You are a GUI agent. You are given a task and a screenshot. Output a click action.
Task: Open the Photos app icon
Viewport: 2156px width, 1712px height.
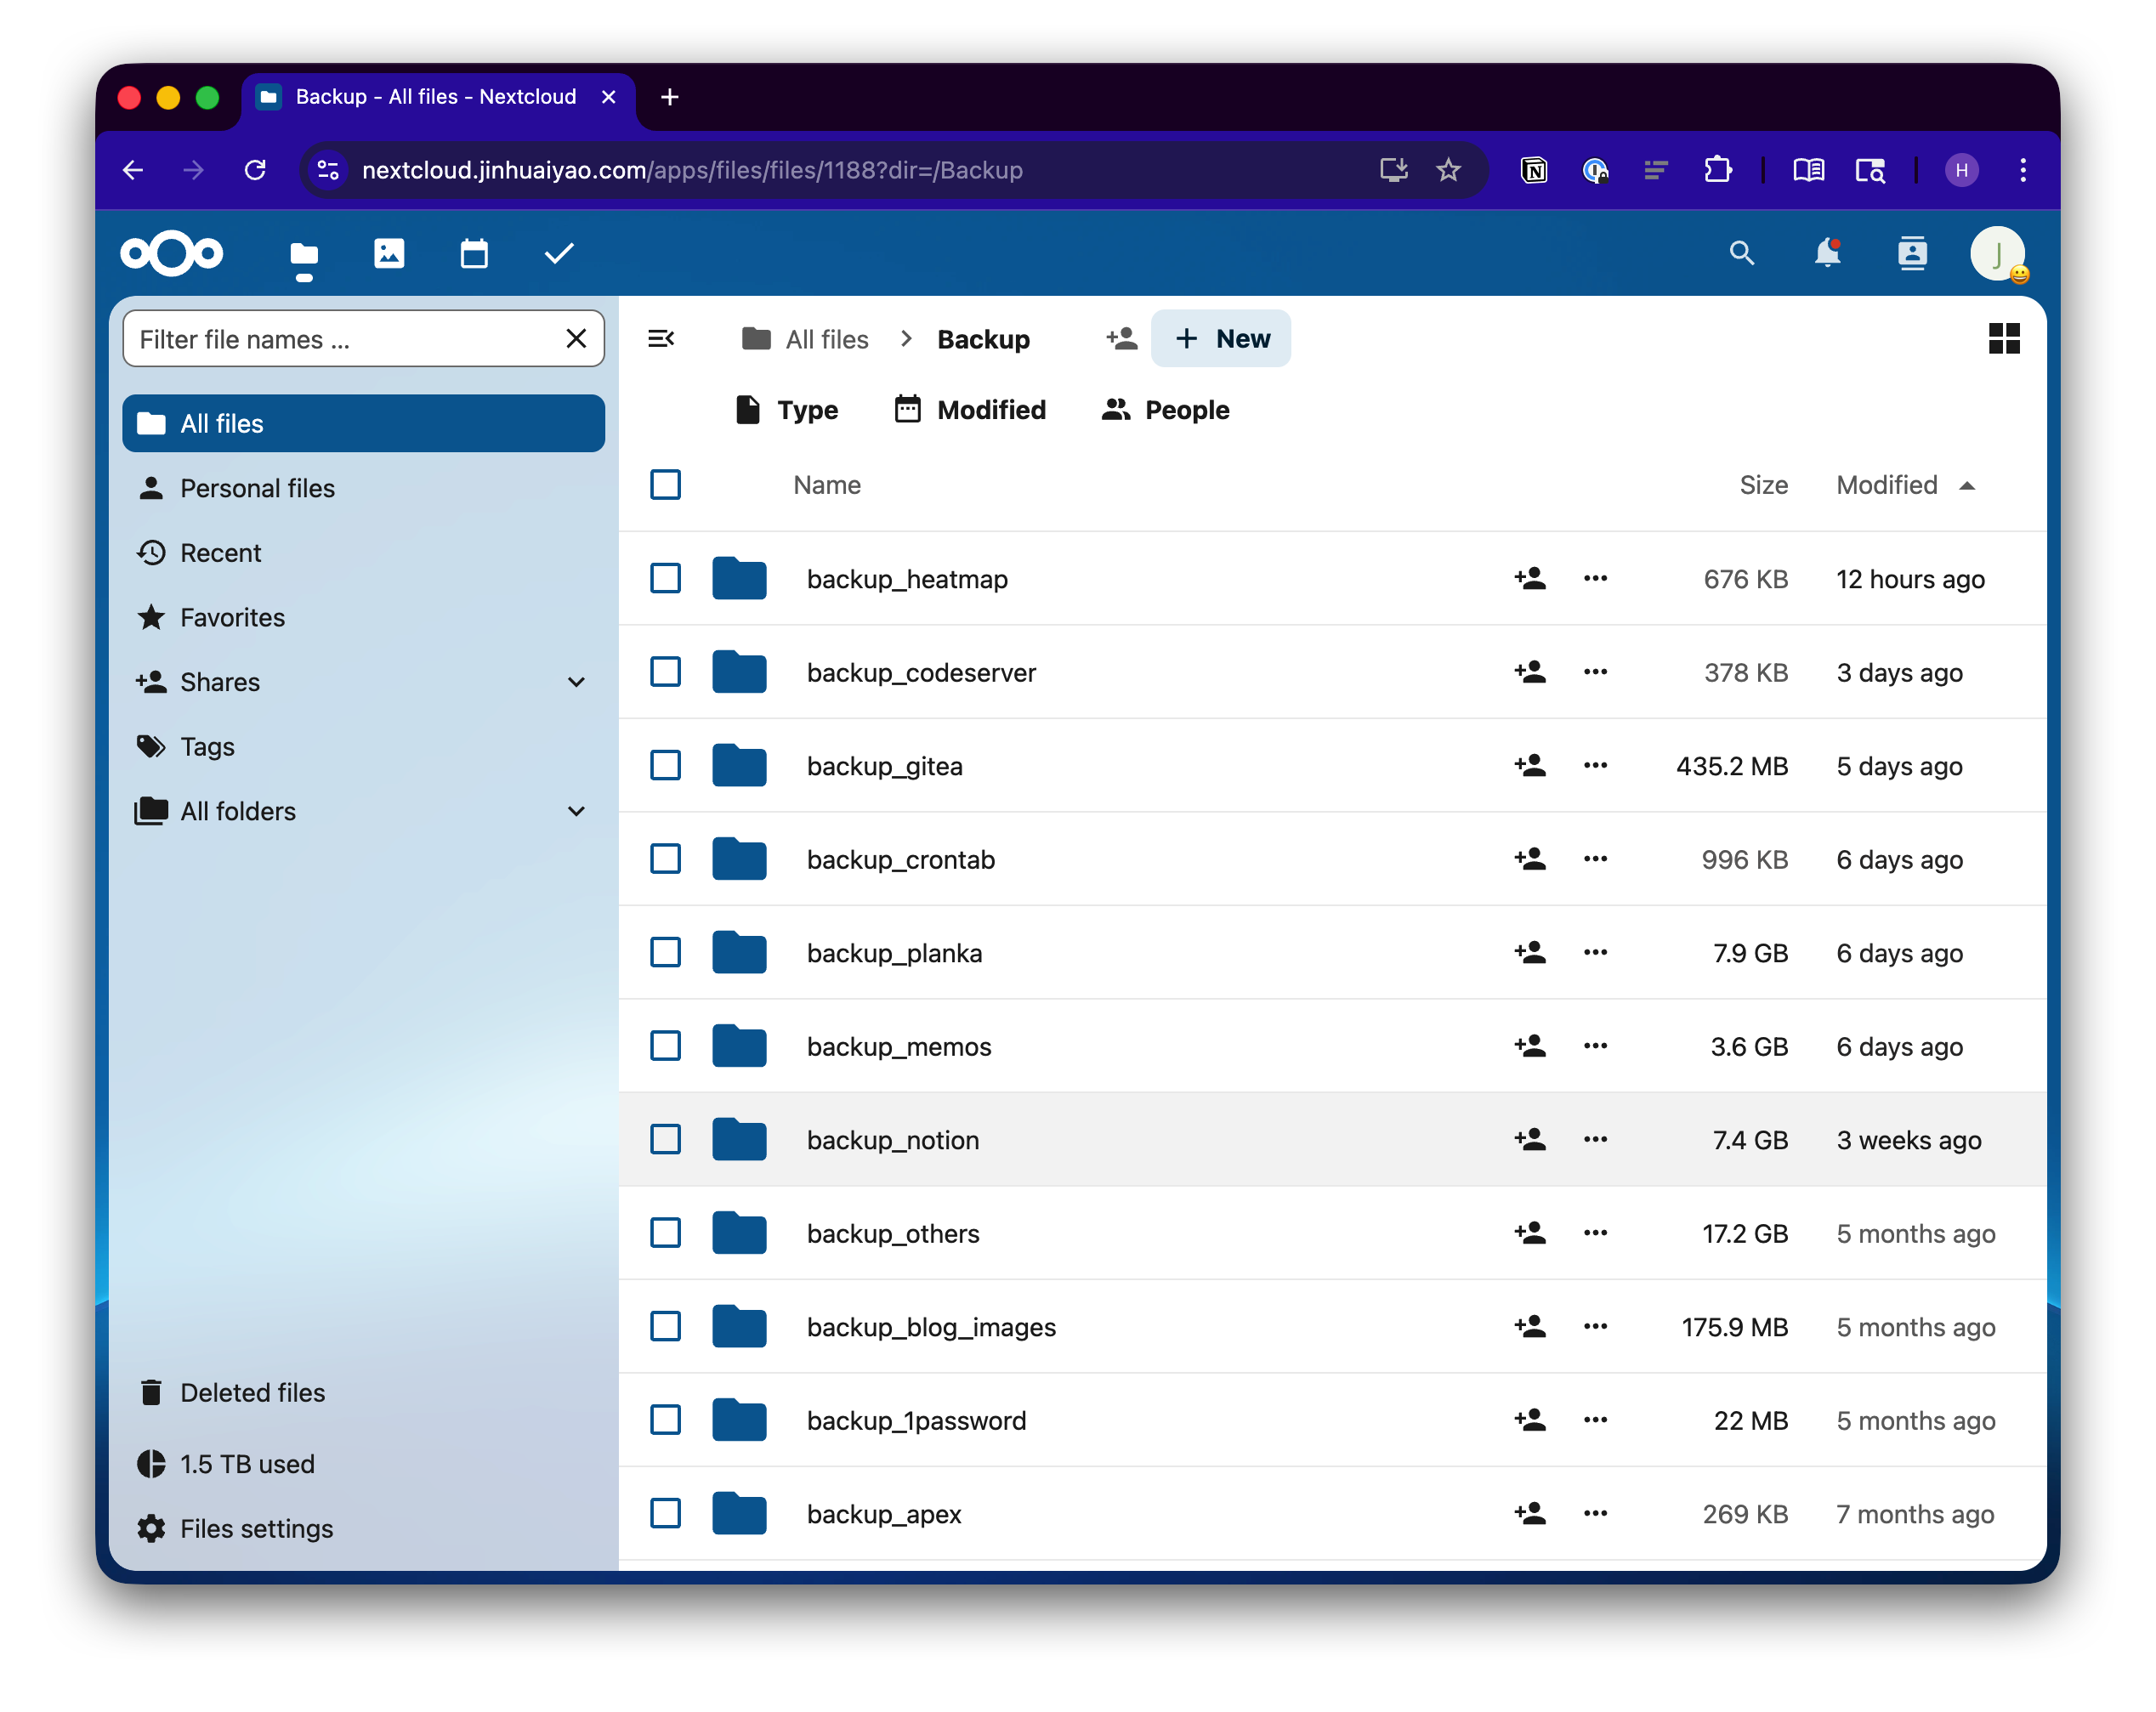(389, 254)
